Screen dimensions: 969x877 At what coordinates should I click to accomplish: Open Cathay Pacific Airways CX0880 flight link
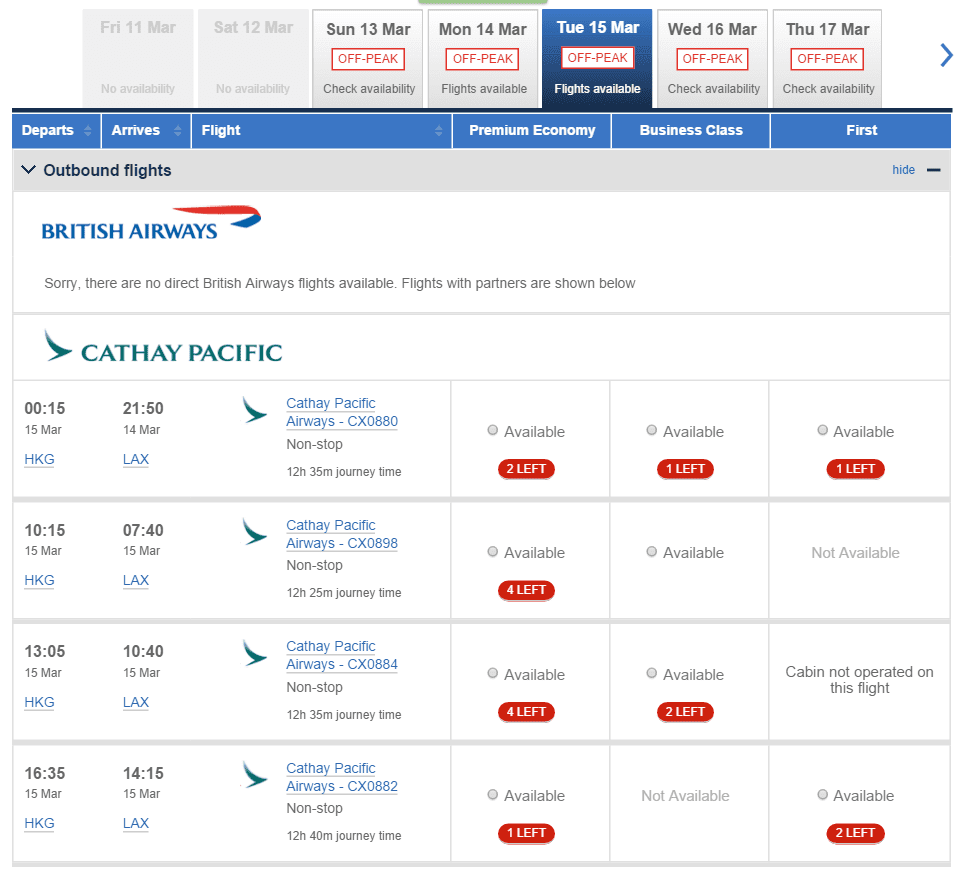(342, 412)
